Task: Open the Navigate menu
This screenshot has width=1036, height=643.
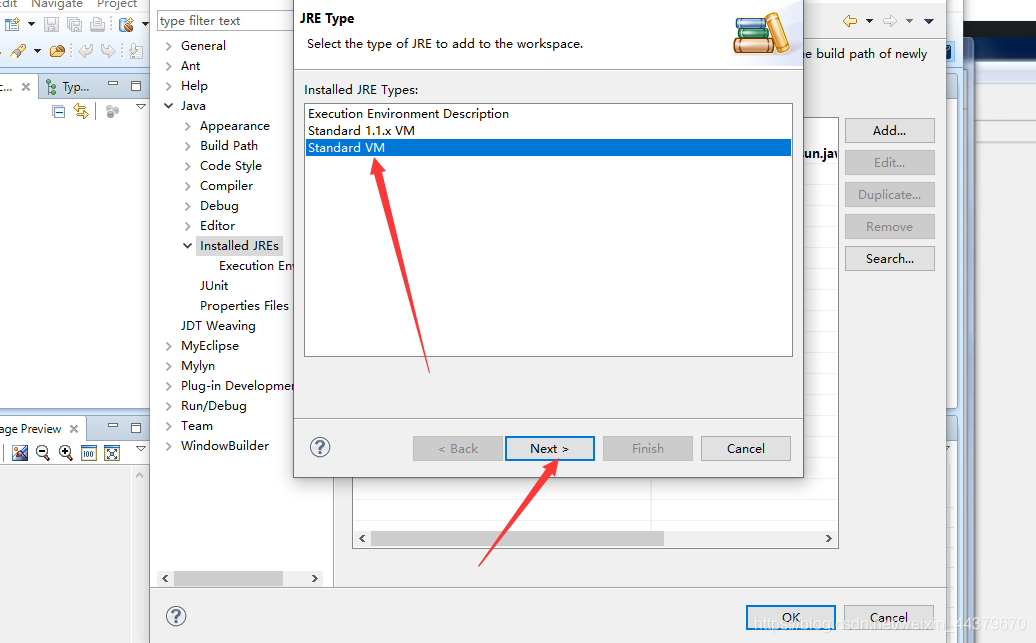Action: pos(57,4)
